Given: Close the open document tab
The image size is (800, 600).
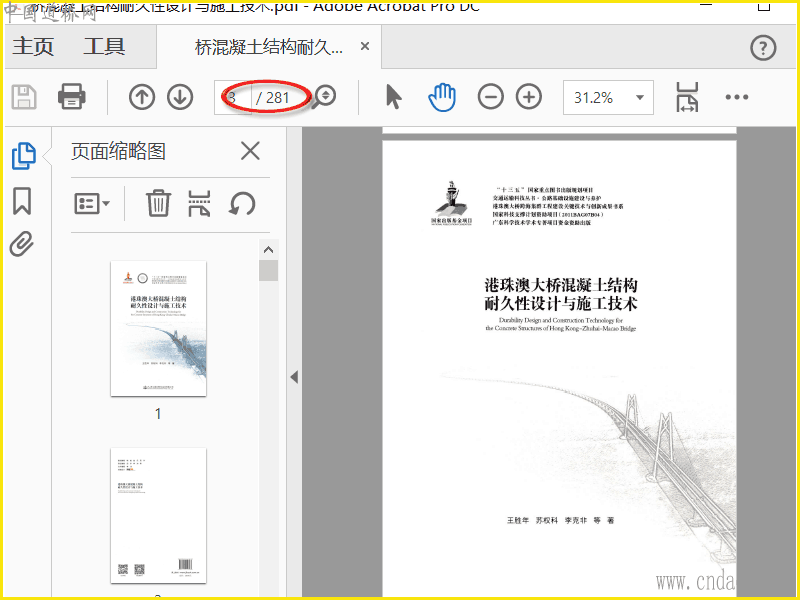Looking at the screenshot, I should (x=365, y=46).
